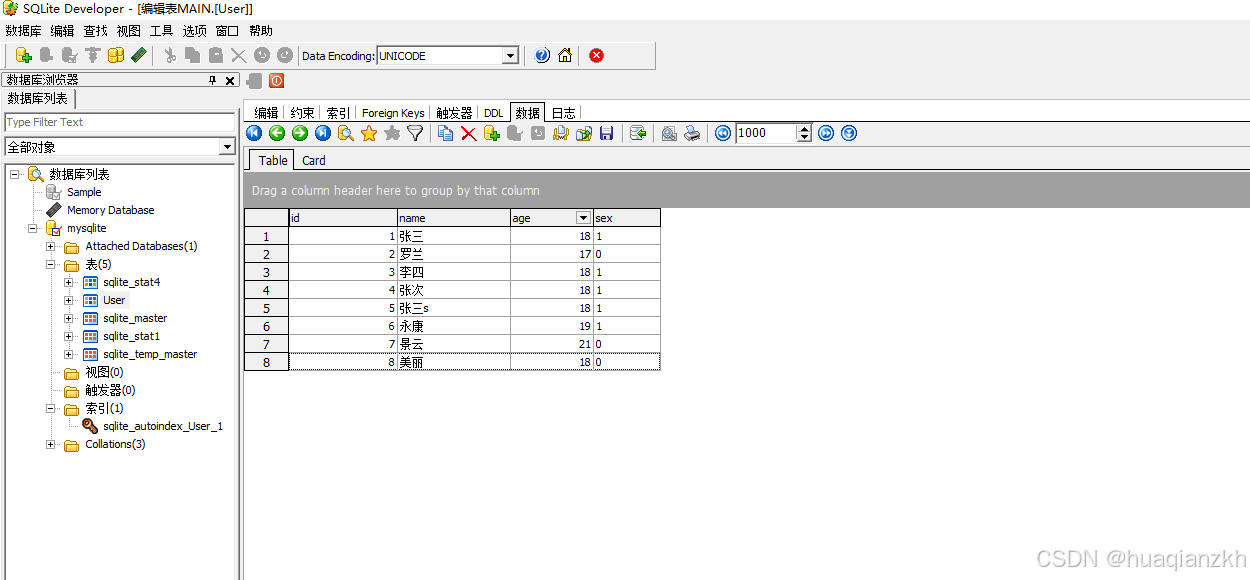Click the next page arrow after 1000 field

coord(826,133)
